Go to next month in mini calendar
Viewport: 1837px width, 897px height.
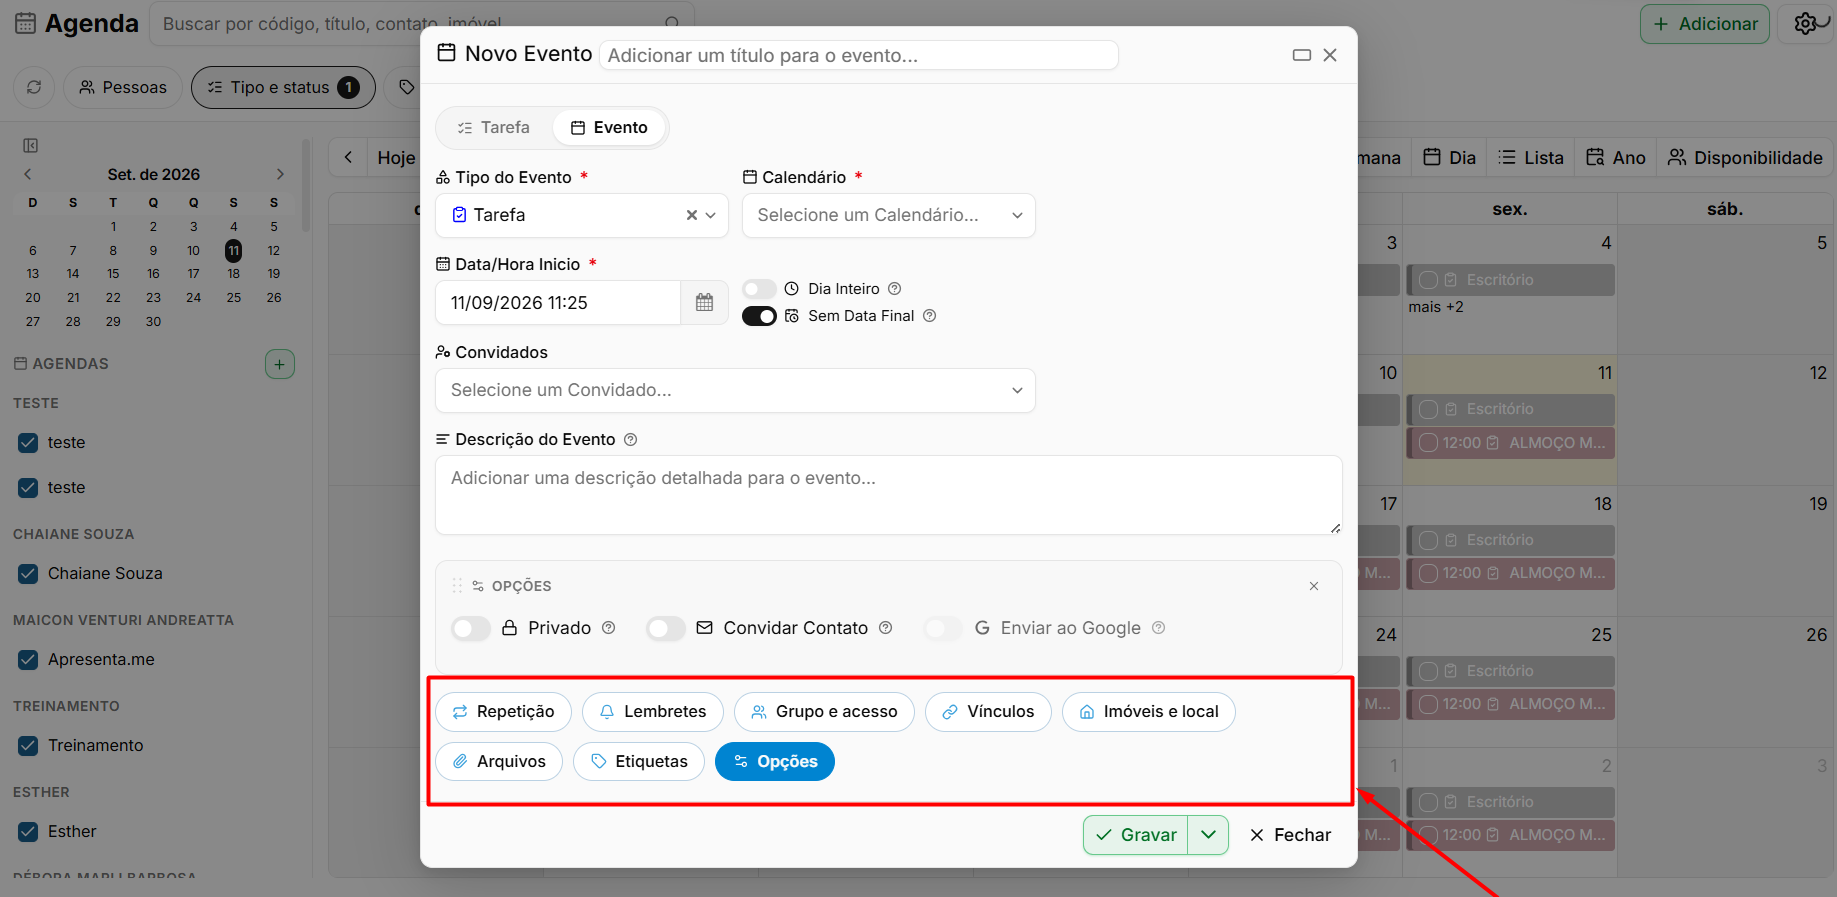(x=280, y=174)
